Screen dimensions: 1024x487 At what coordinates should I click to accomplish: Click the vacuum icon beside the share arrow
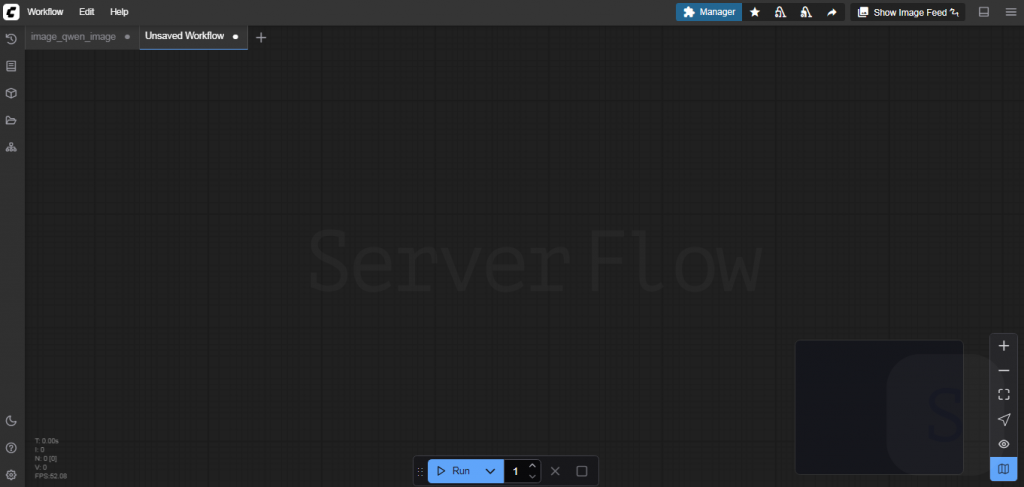pos(806,12)
